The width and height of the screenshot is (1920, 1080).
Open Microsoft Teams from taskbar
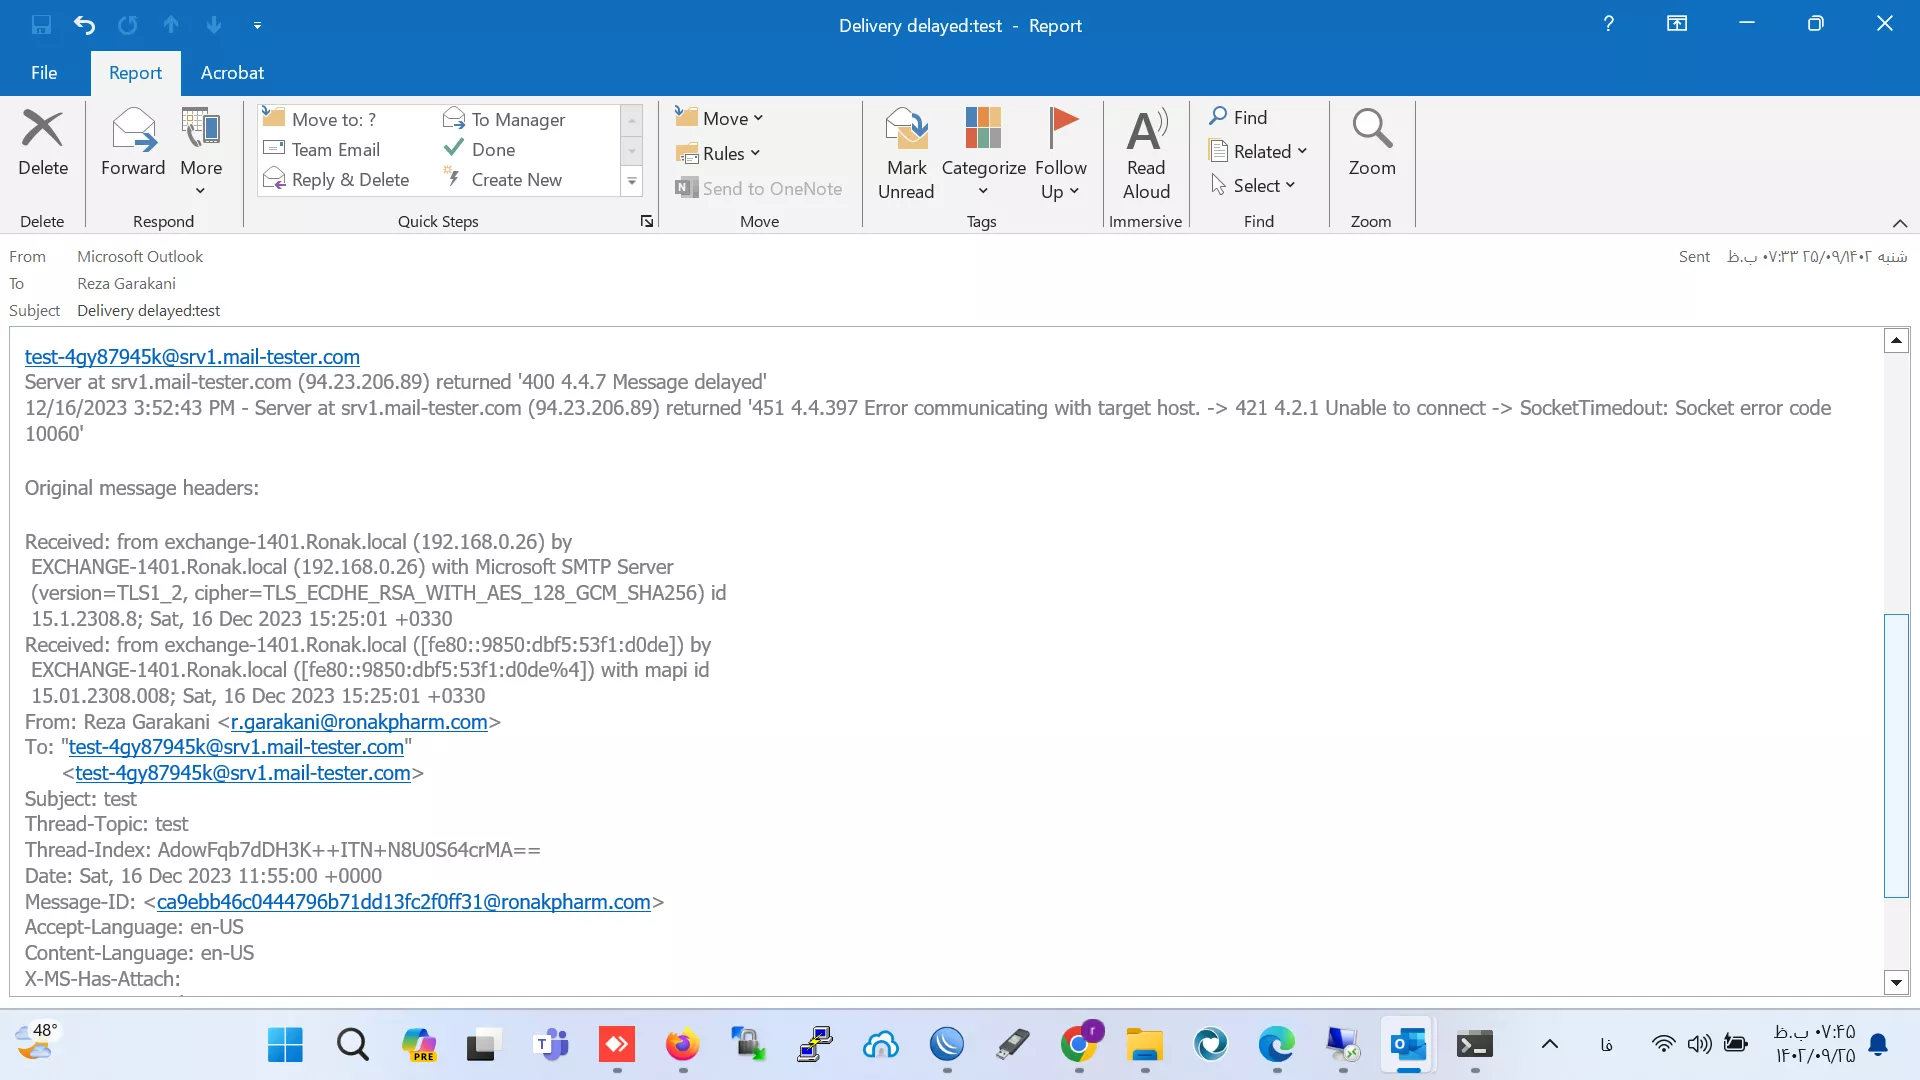pos(551,1045)
